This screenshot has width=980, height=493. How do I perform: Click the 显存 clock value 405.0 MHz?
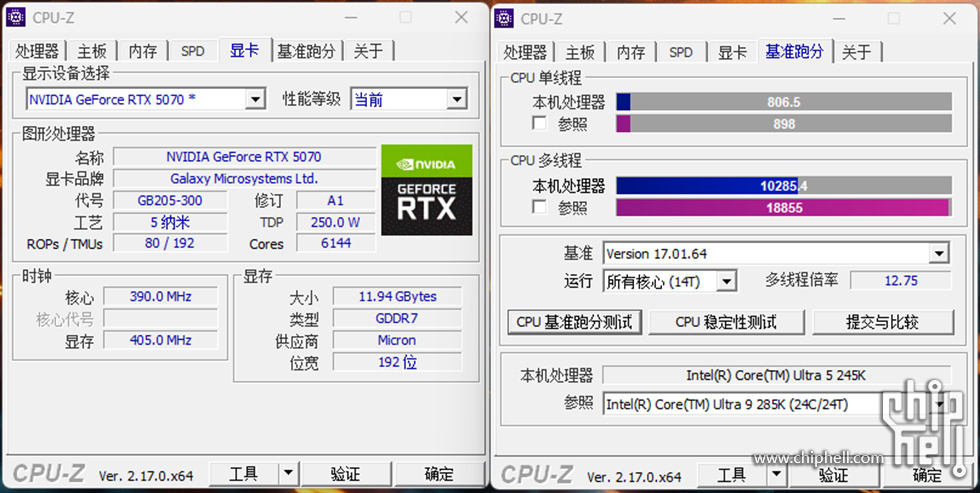tap(161, 340)
